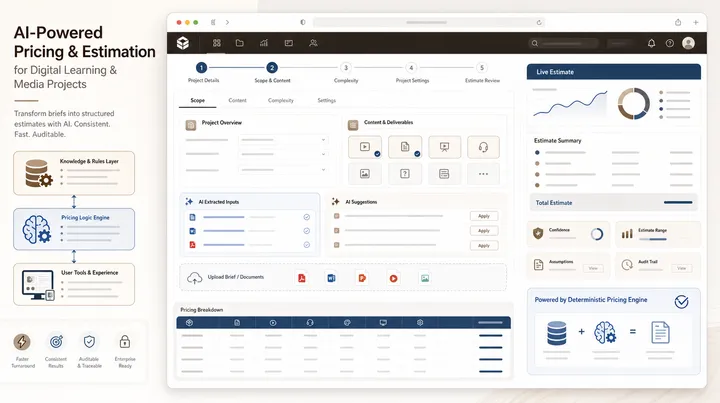
Task: Click the Audit Trail clock icon
Action: [627, 265]
